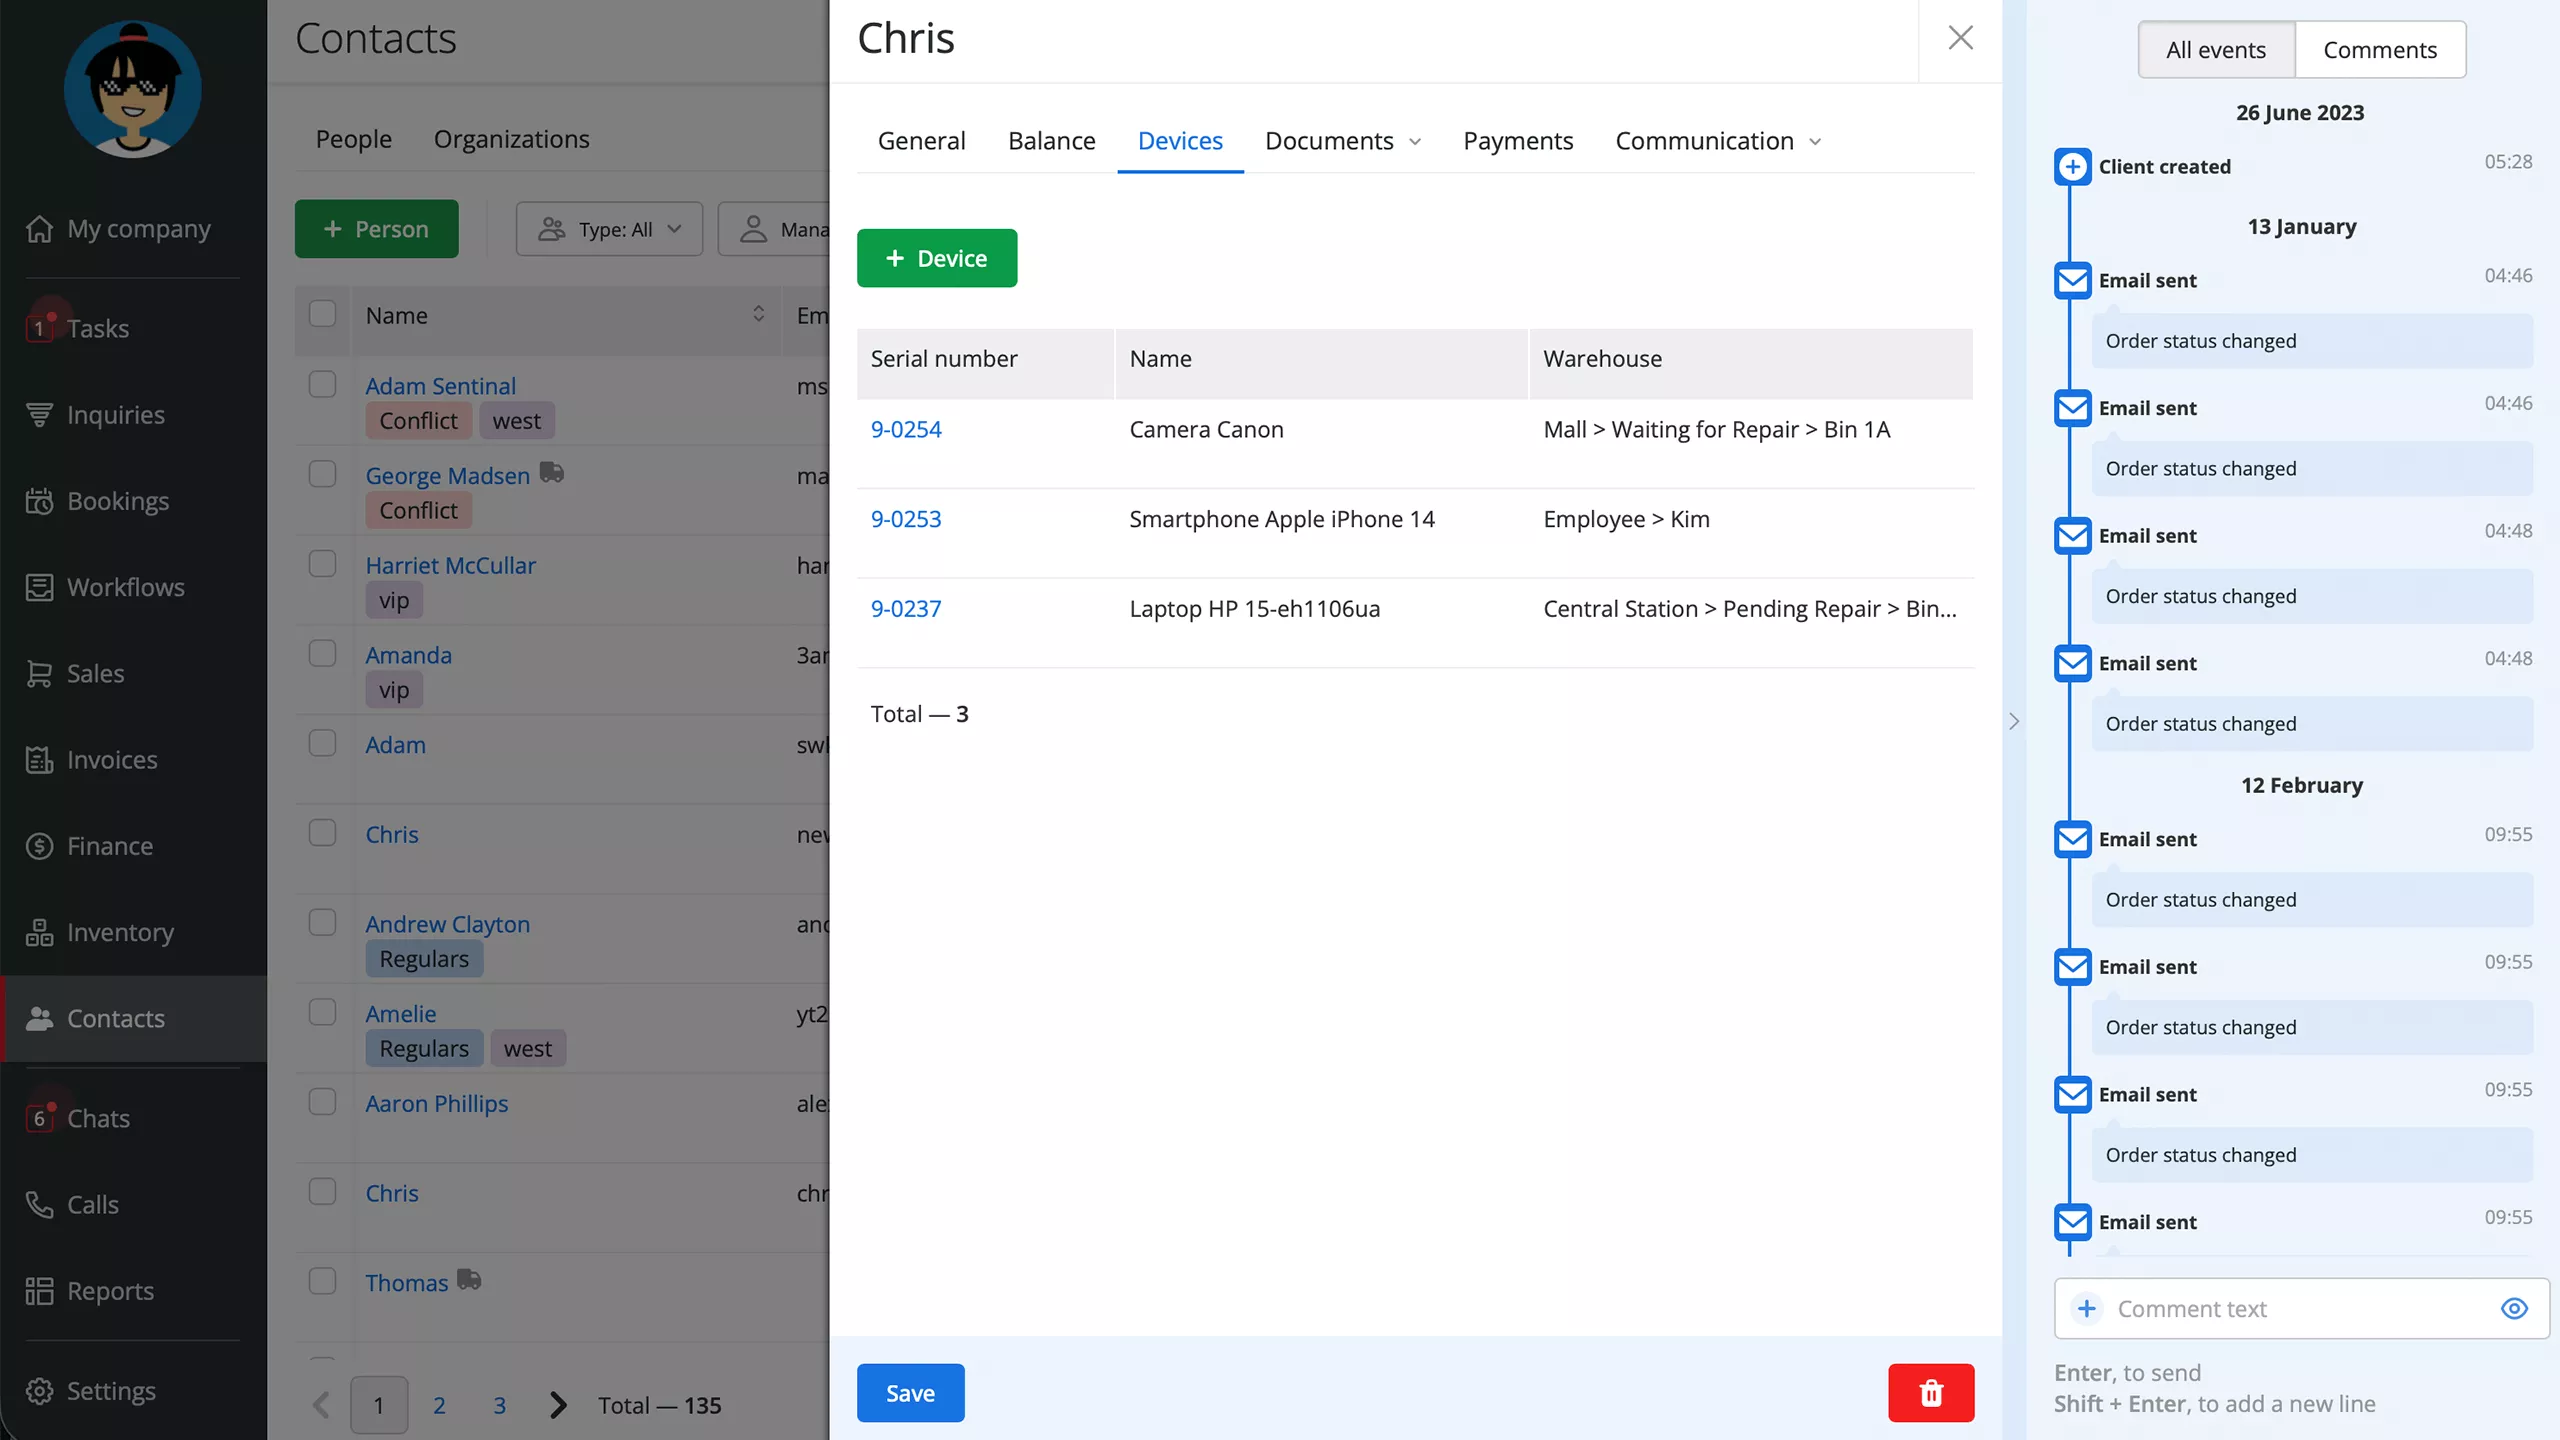Viewport: 2560px width, 1440px height.
Task: Collapse the events side panel arrow
Action: [x=2014, y=721]
